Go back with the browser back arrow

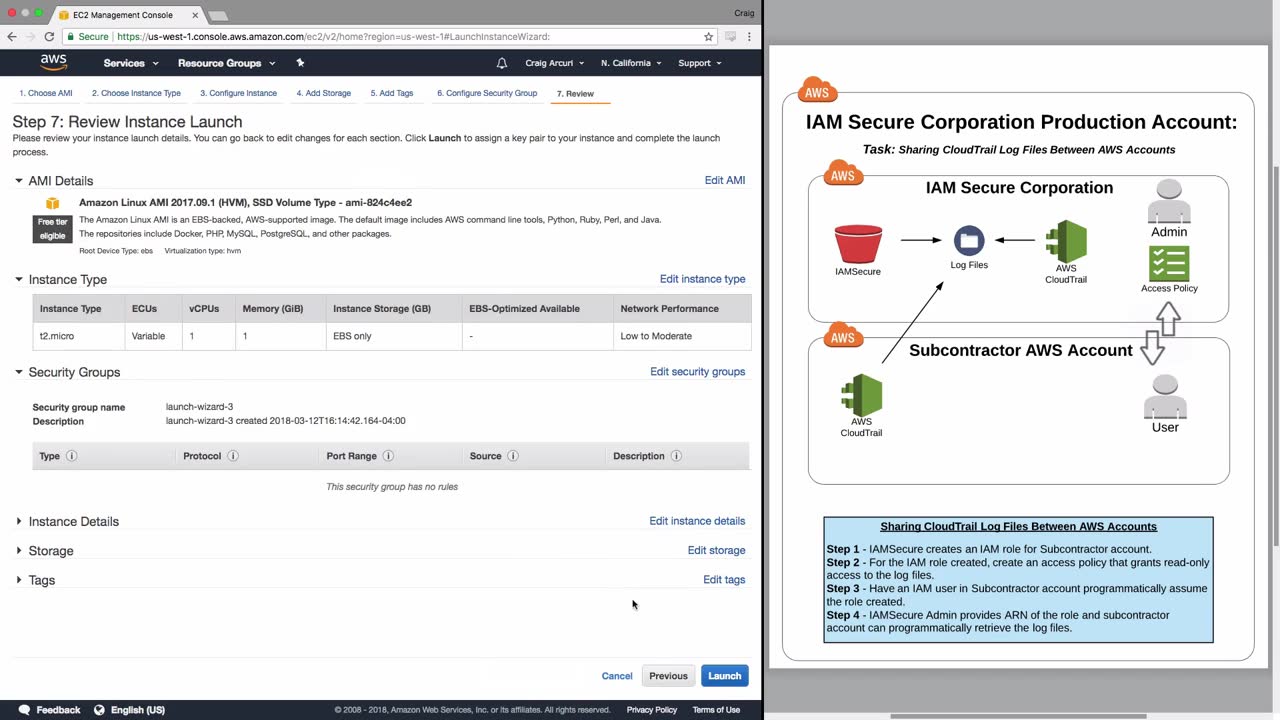click(12, 37)
